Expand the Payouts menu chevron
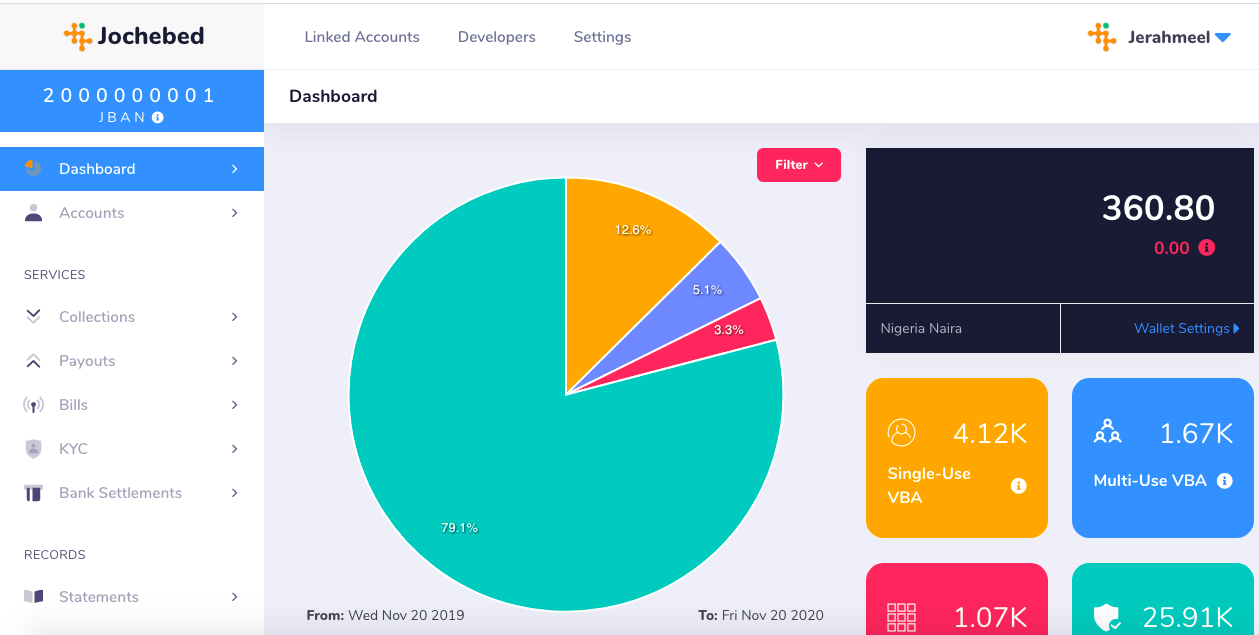This screenshot has width=1259, height=635. (235, 361)
